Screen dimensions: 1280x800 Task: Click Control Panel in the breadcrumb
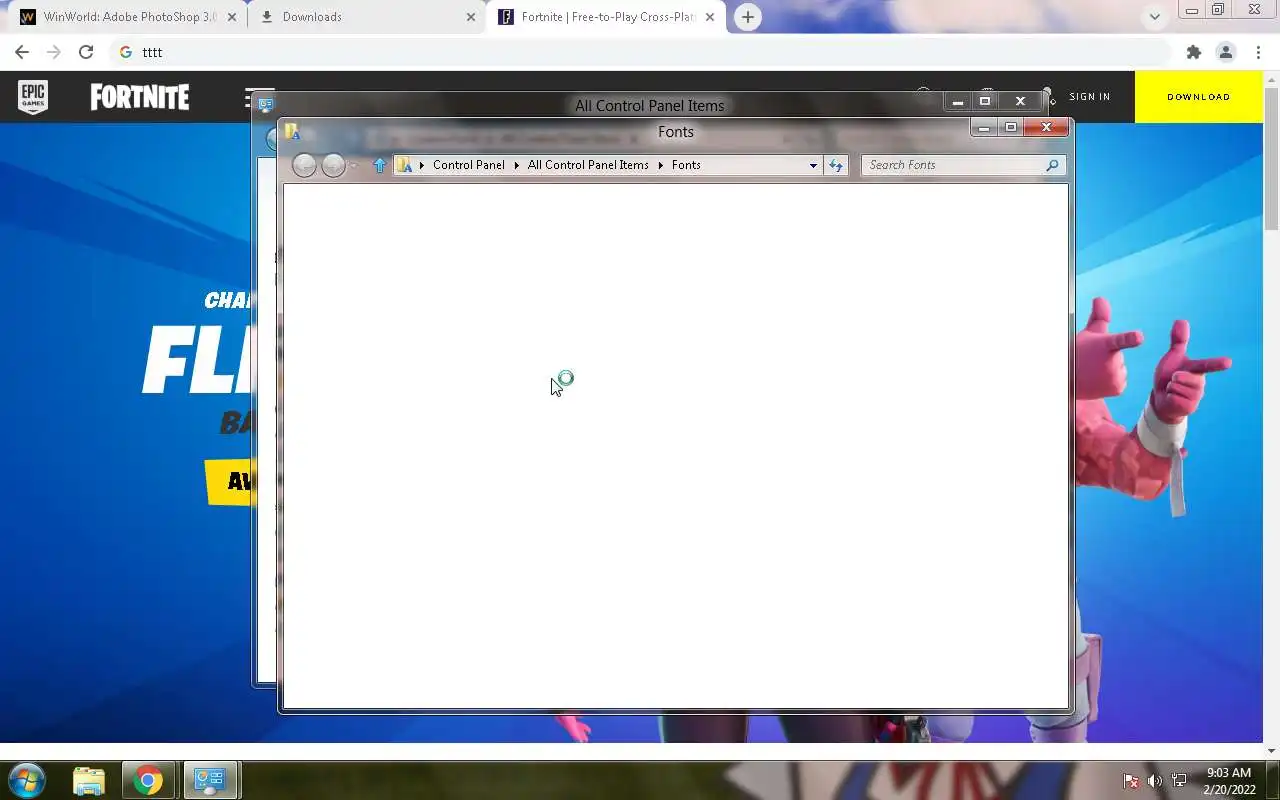(469, 165)
